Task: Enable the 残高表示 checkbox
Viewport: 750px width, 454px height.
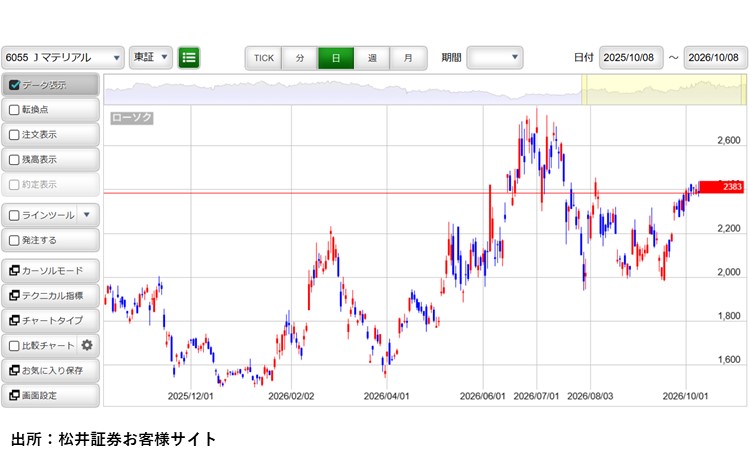Action: (x=14, y=159)
